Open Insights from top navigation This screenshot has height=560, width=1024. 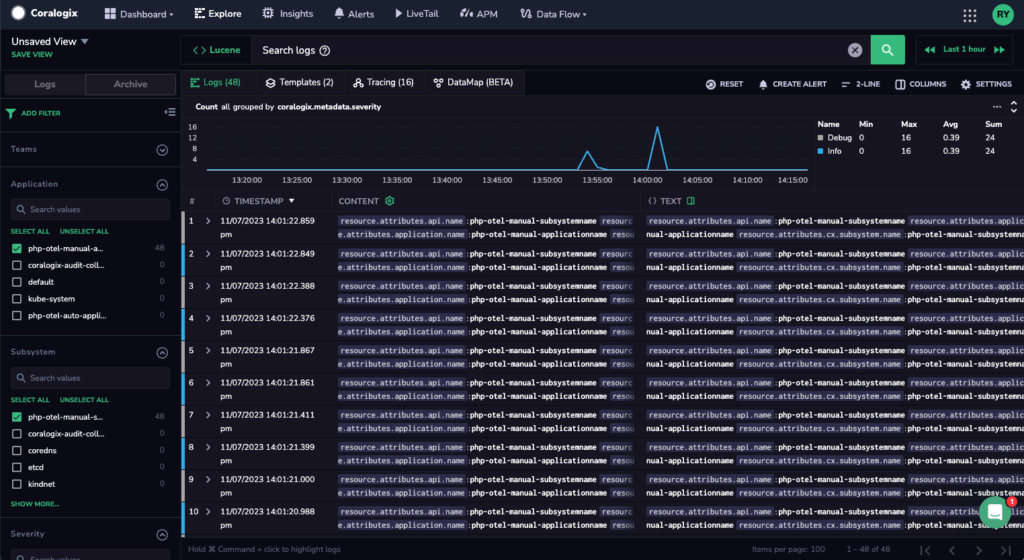[287, 14]
